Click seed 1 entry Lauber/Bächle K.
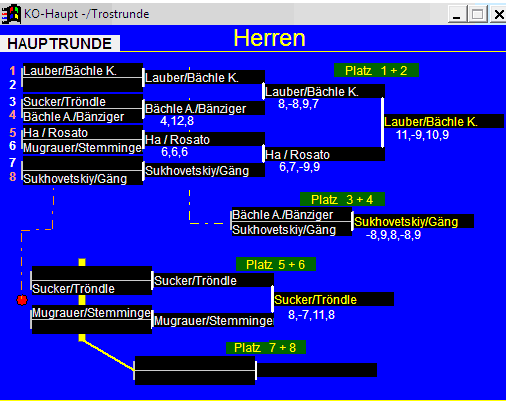Image resolution: width=506 pixels, height=401 pixels. click(83, 71)
